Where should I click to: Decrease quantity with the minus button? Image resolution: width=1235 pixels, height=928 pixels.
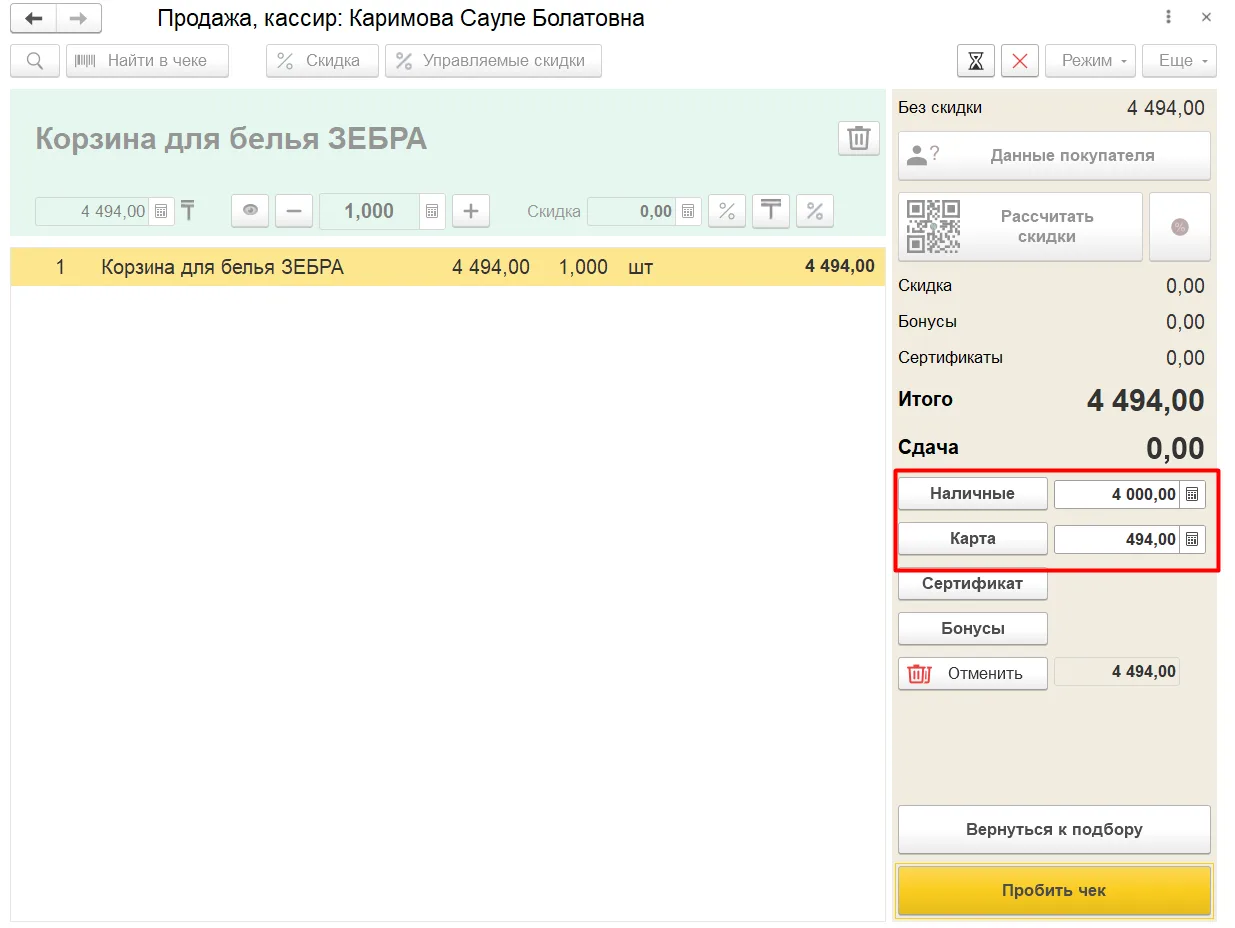click(294, 211)
